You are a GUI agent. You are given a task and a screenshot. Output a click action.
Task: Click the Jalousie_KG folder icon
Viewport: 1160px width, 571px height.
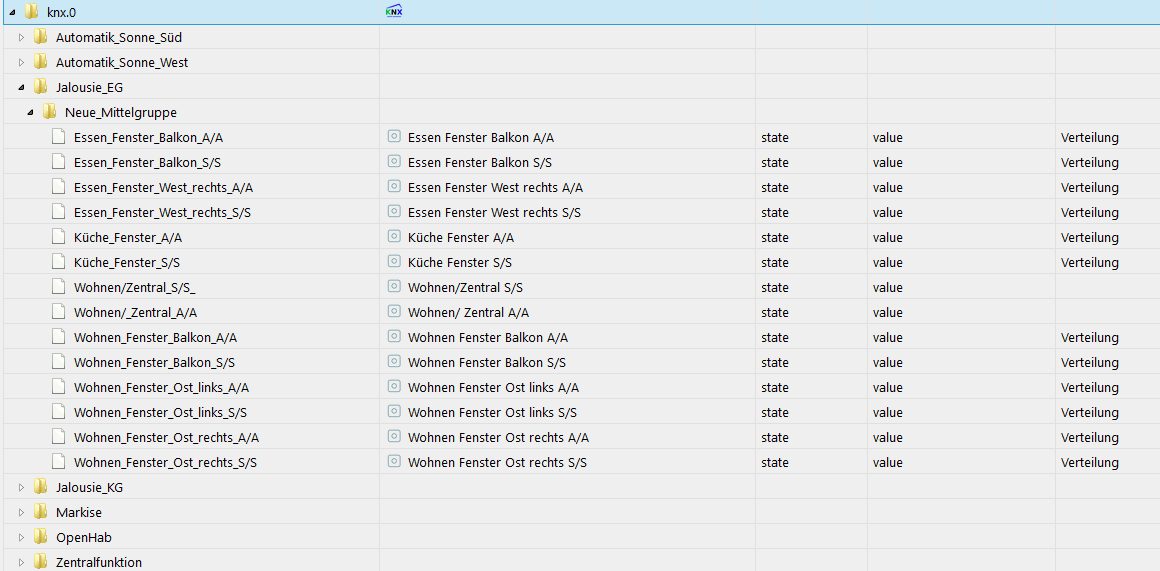click(x=41, y=487)
